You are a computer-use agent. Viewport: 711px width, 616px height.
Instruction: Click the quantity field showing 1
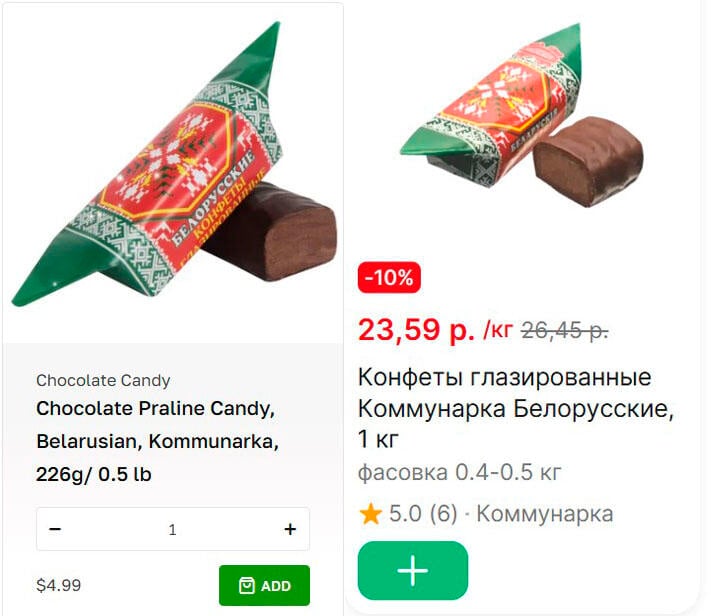pos(173,529)
